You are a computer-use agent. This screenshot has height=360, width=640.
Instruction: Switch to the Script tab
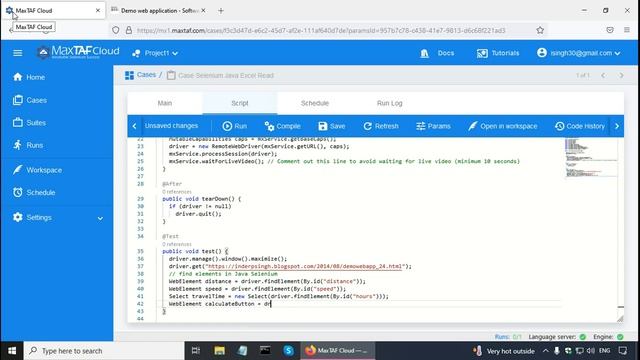[240, 103]
